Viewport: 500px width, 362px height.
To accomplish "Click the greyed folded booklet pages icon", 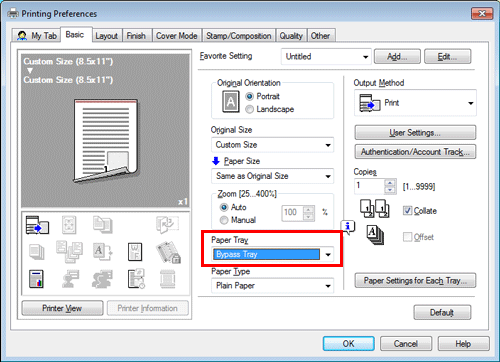I will 167,225.
